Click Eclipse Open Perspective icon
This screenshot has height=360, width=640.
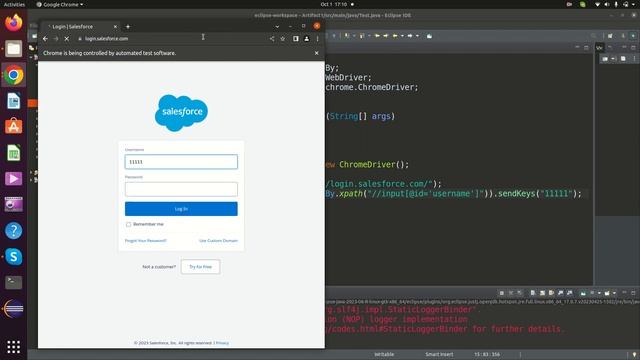tap(610, 36)
